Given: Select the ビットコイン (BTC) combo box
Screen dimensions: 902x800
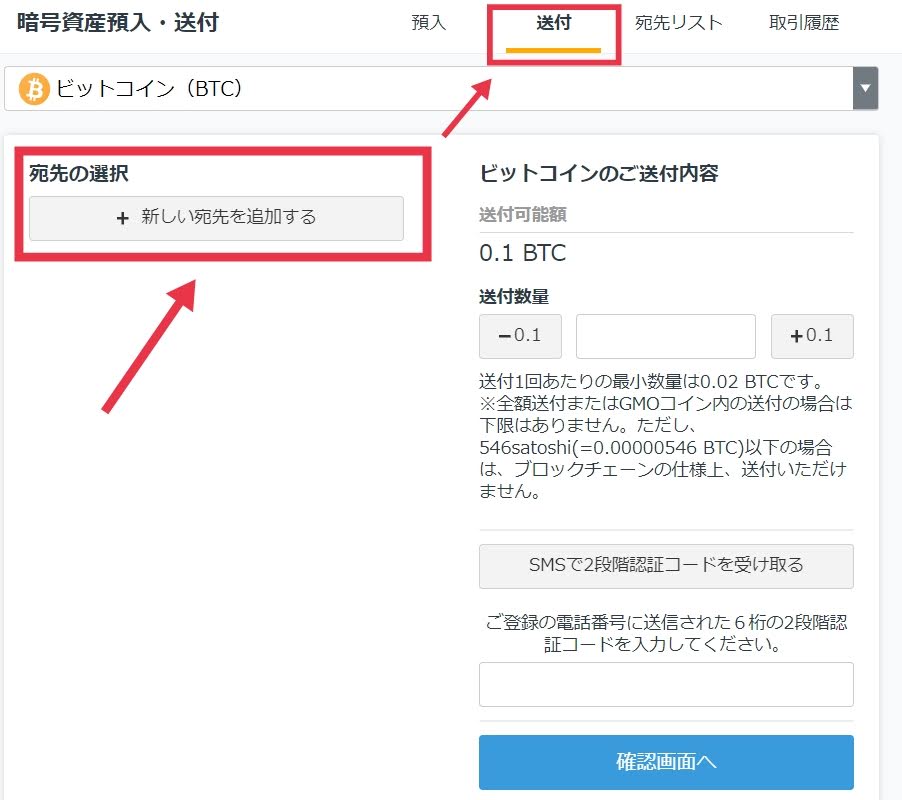Looking at the screenshot, I should click(441, 88).
